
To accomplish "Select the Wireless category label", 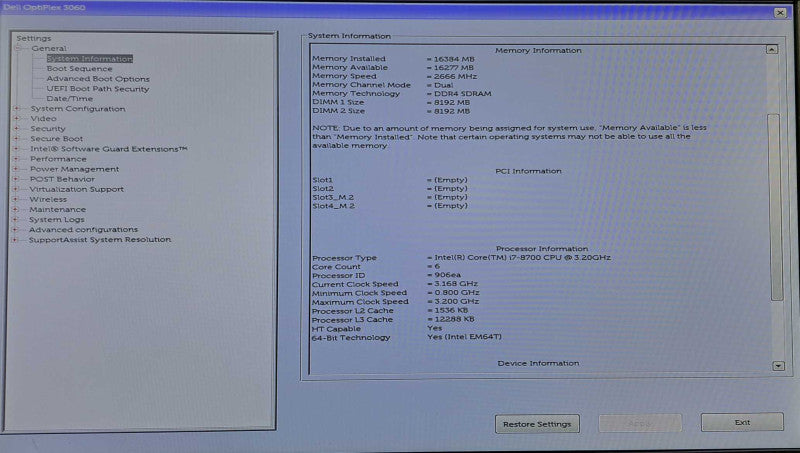I will pos(48,199).
